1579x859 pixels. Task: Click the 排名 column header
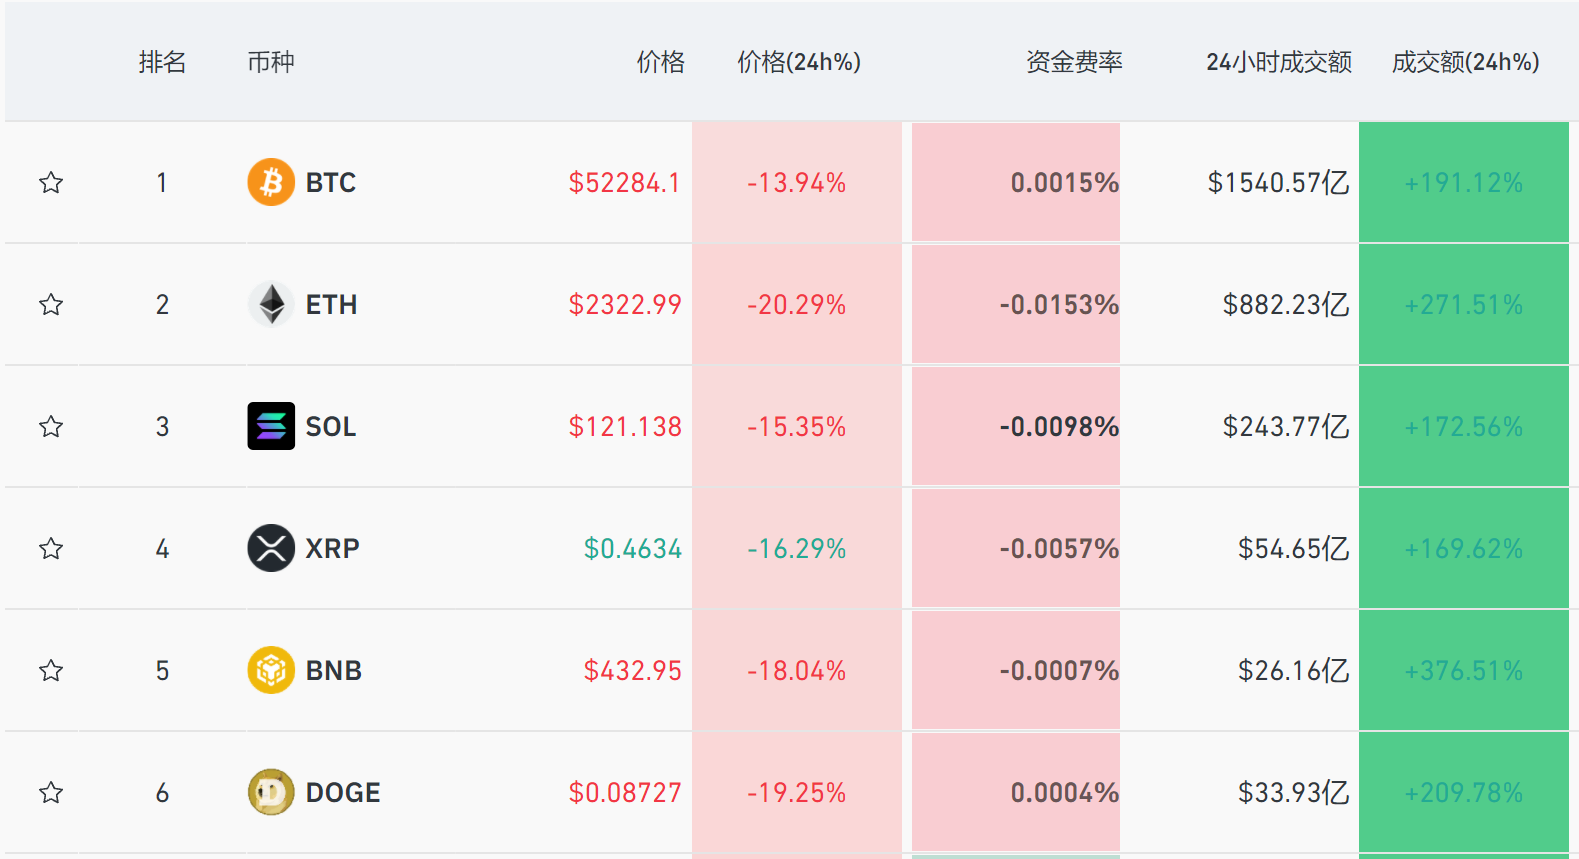coord(163,62)
